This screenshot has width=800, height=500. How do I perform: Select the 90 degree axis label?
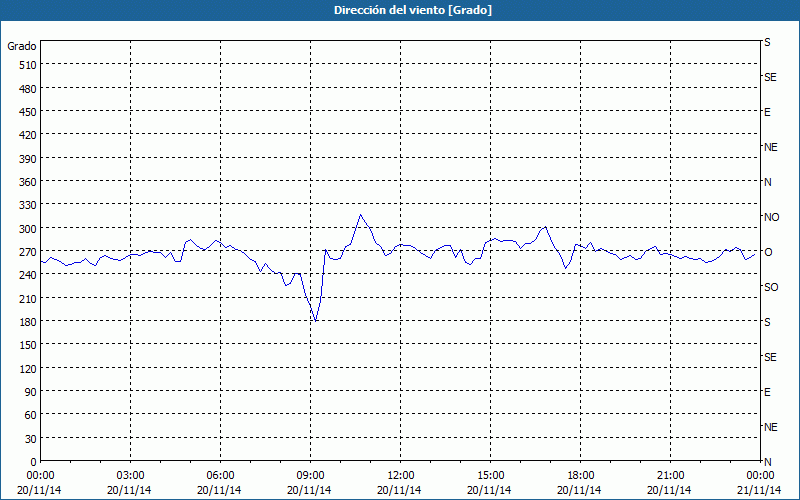click(x=31, y=392)
